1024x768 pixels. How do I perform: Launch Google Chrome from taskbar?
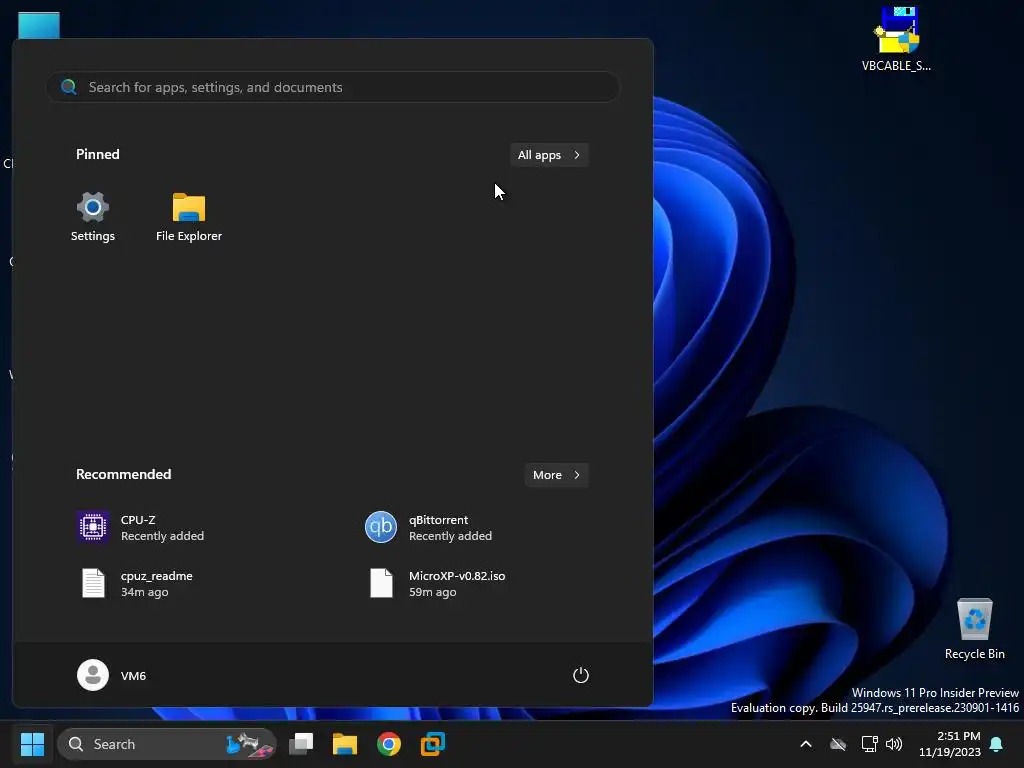coord(389,744)
